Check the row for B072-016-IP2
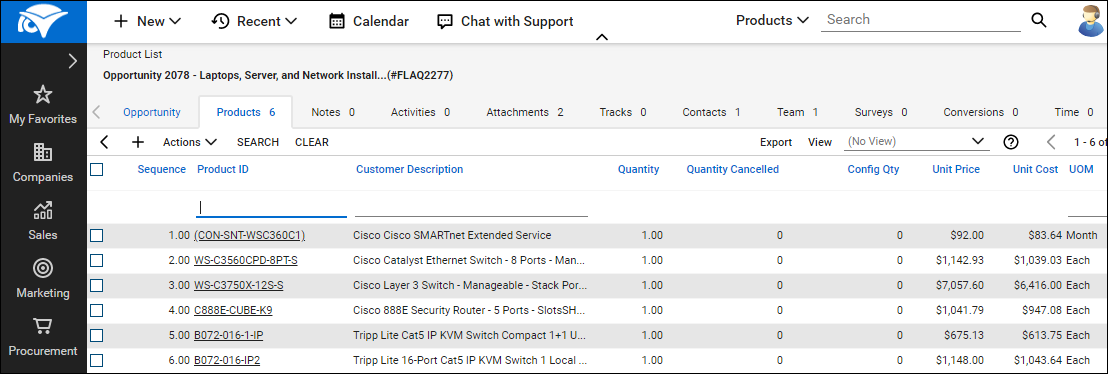Screen dimensions: 1108x374 click(97, 360)
